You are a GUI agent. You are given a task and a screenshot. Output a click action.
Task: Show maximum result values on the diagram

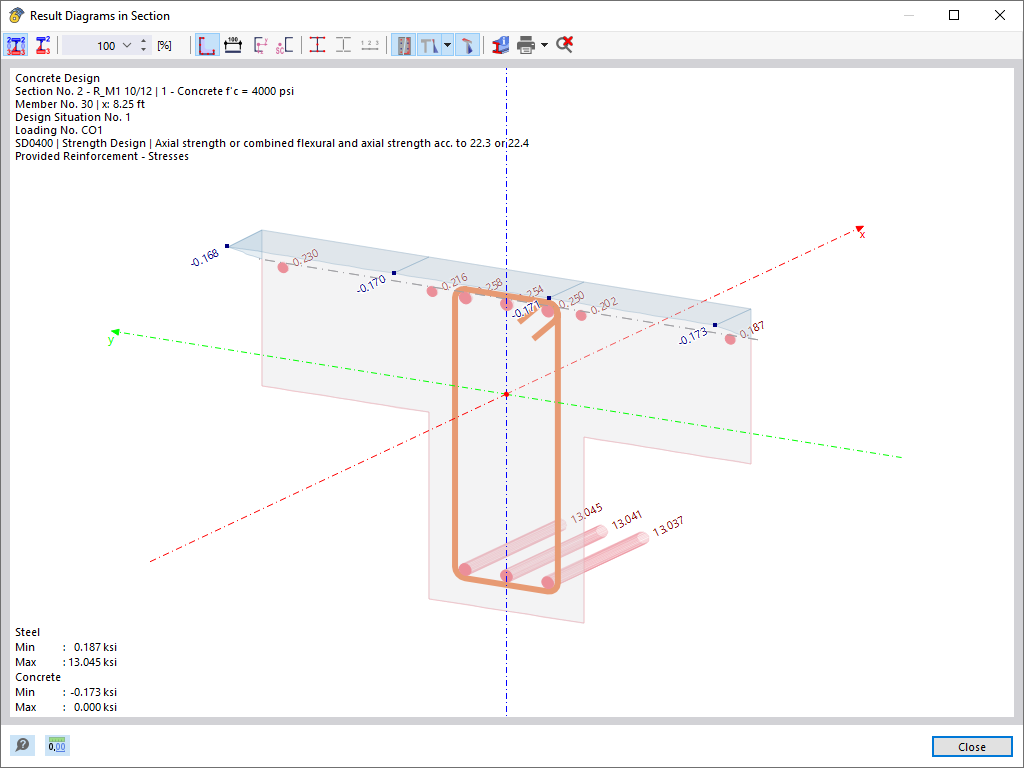pyautogui.click(x=316, y=45)
